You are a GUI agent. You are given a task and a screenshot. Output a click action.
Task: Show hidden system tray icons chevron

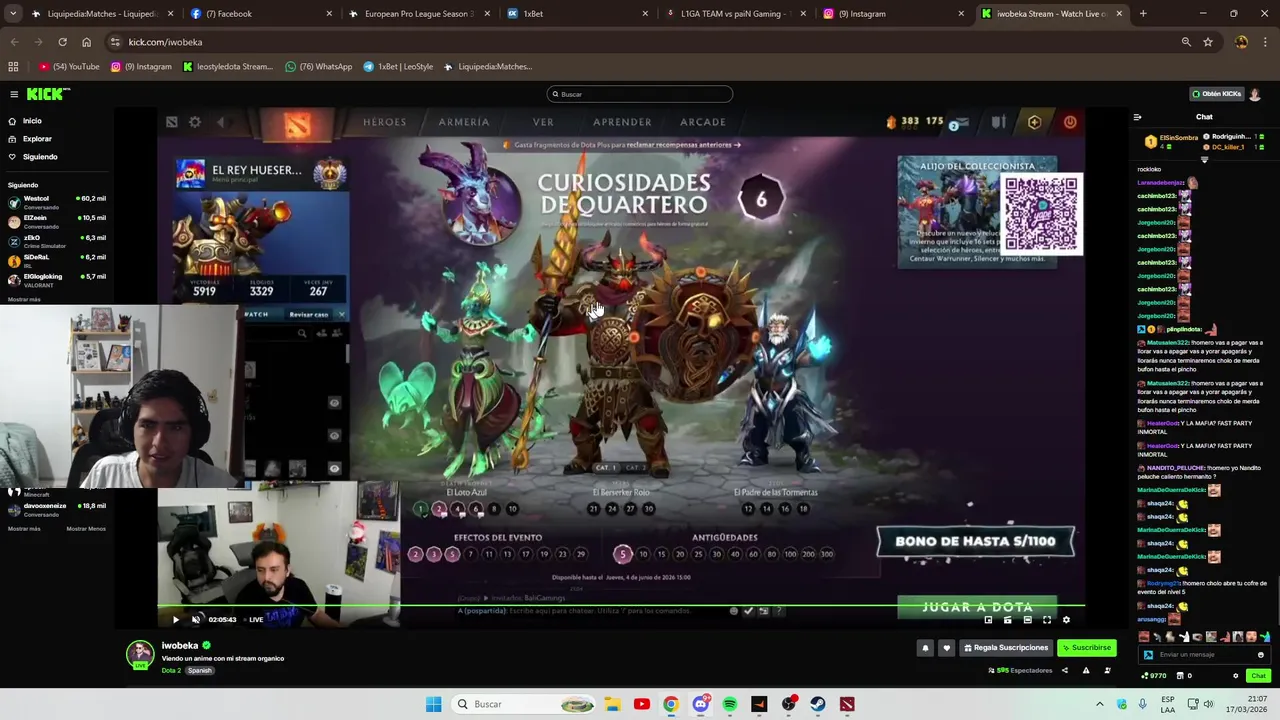pyautogui.click(x=1099, y=704)
